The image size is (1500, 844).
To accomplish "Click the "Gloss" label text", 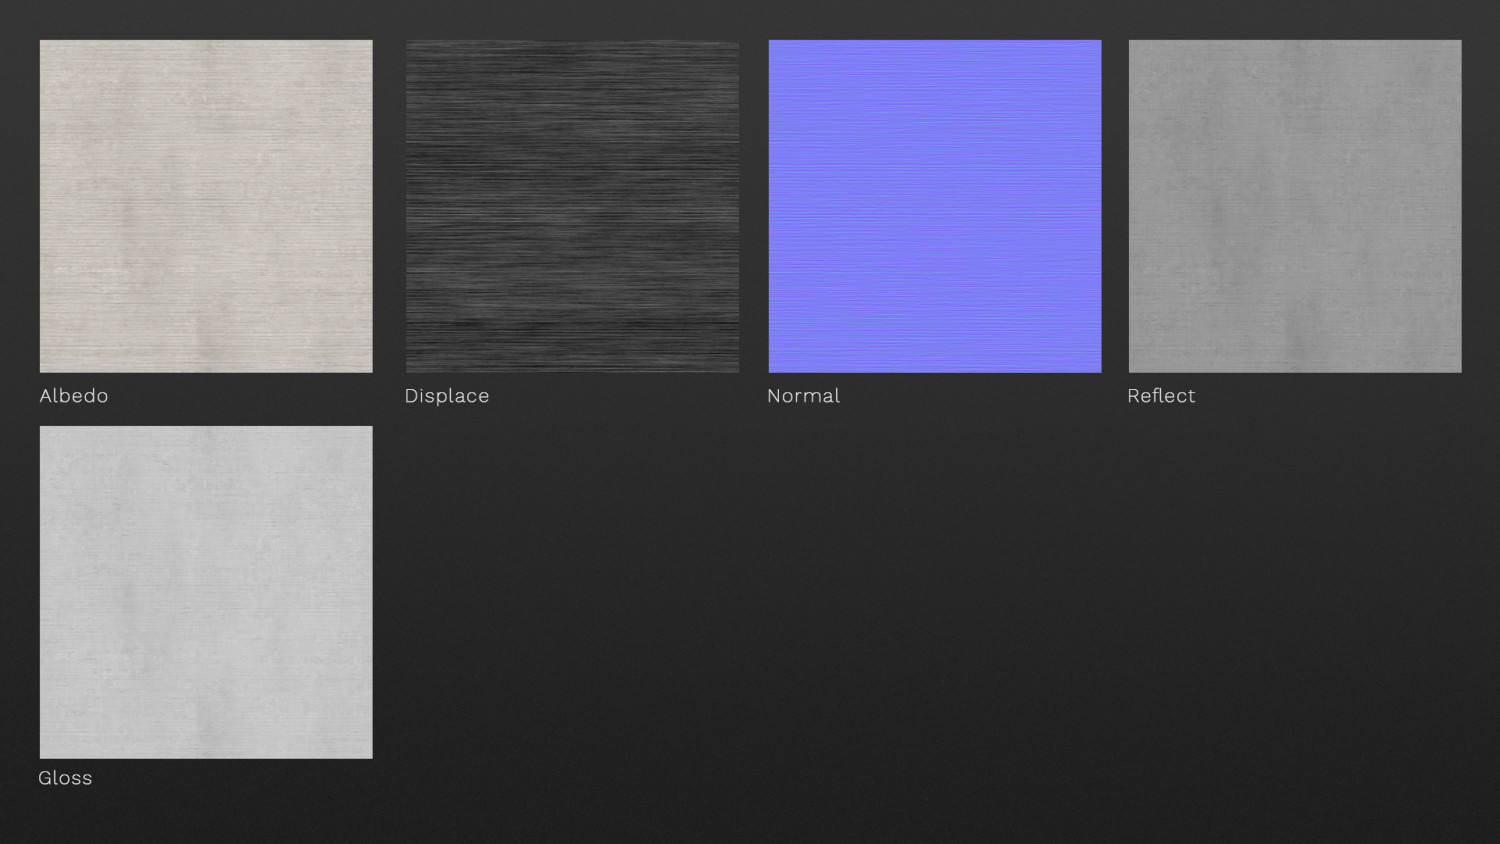I will tap(65, 778).
